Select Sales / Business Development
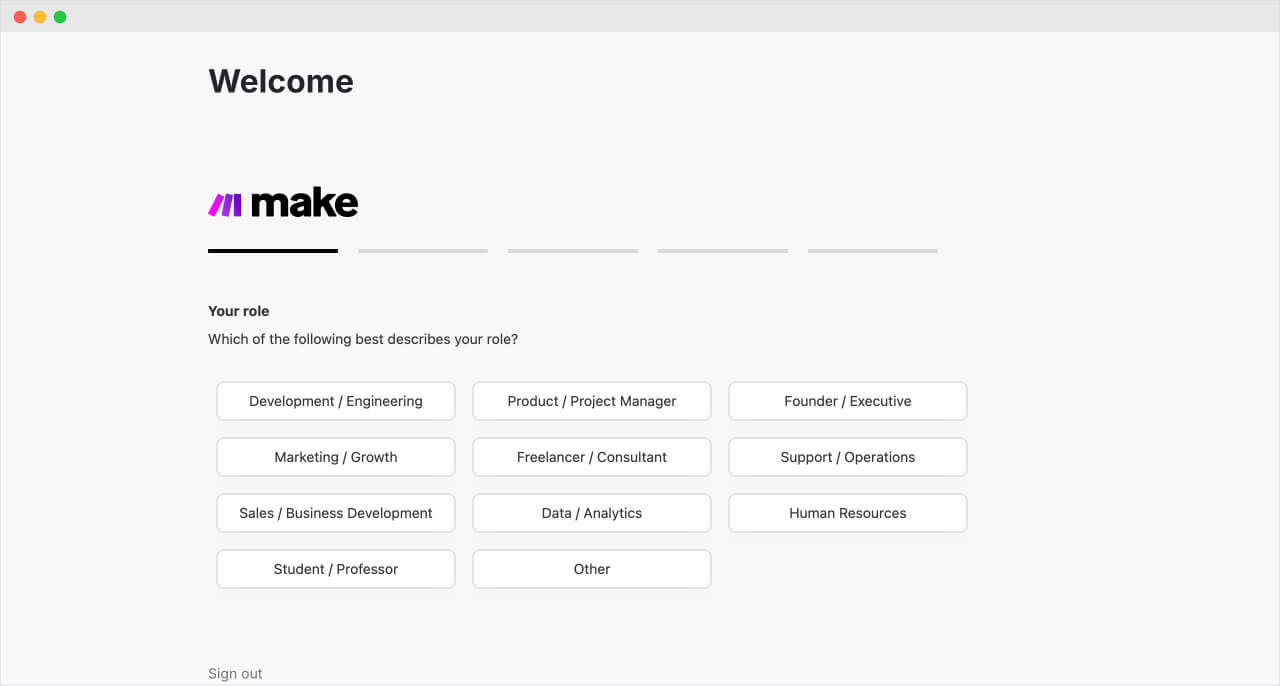The width and height of the screenshot is (1280, 686). 335,512
